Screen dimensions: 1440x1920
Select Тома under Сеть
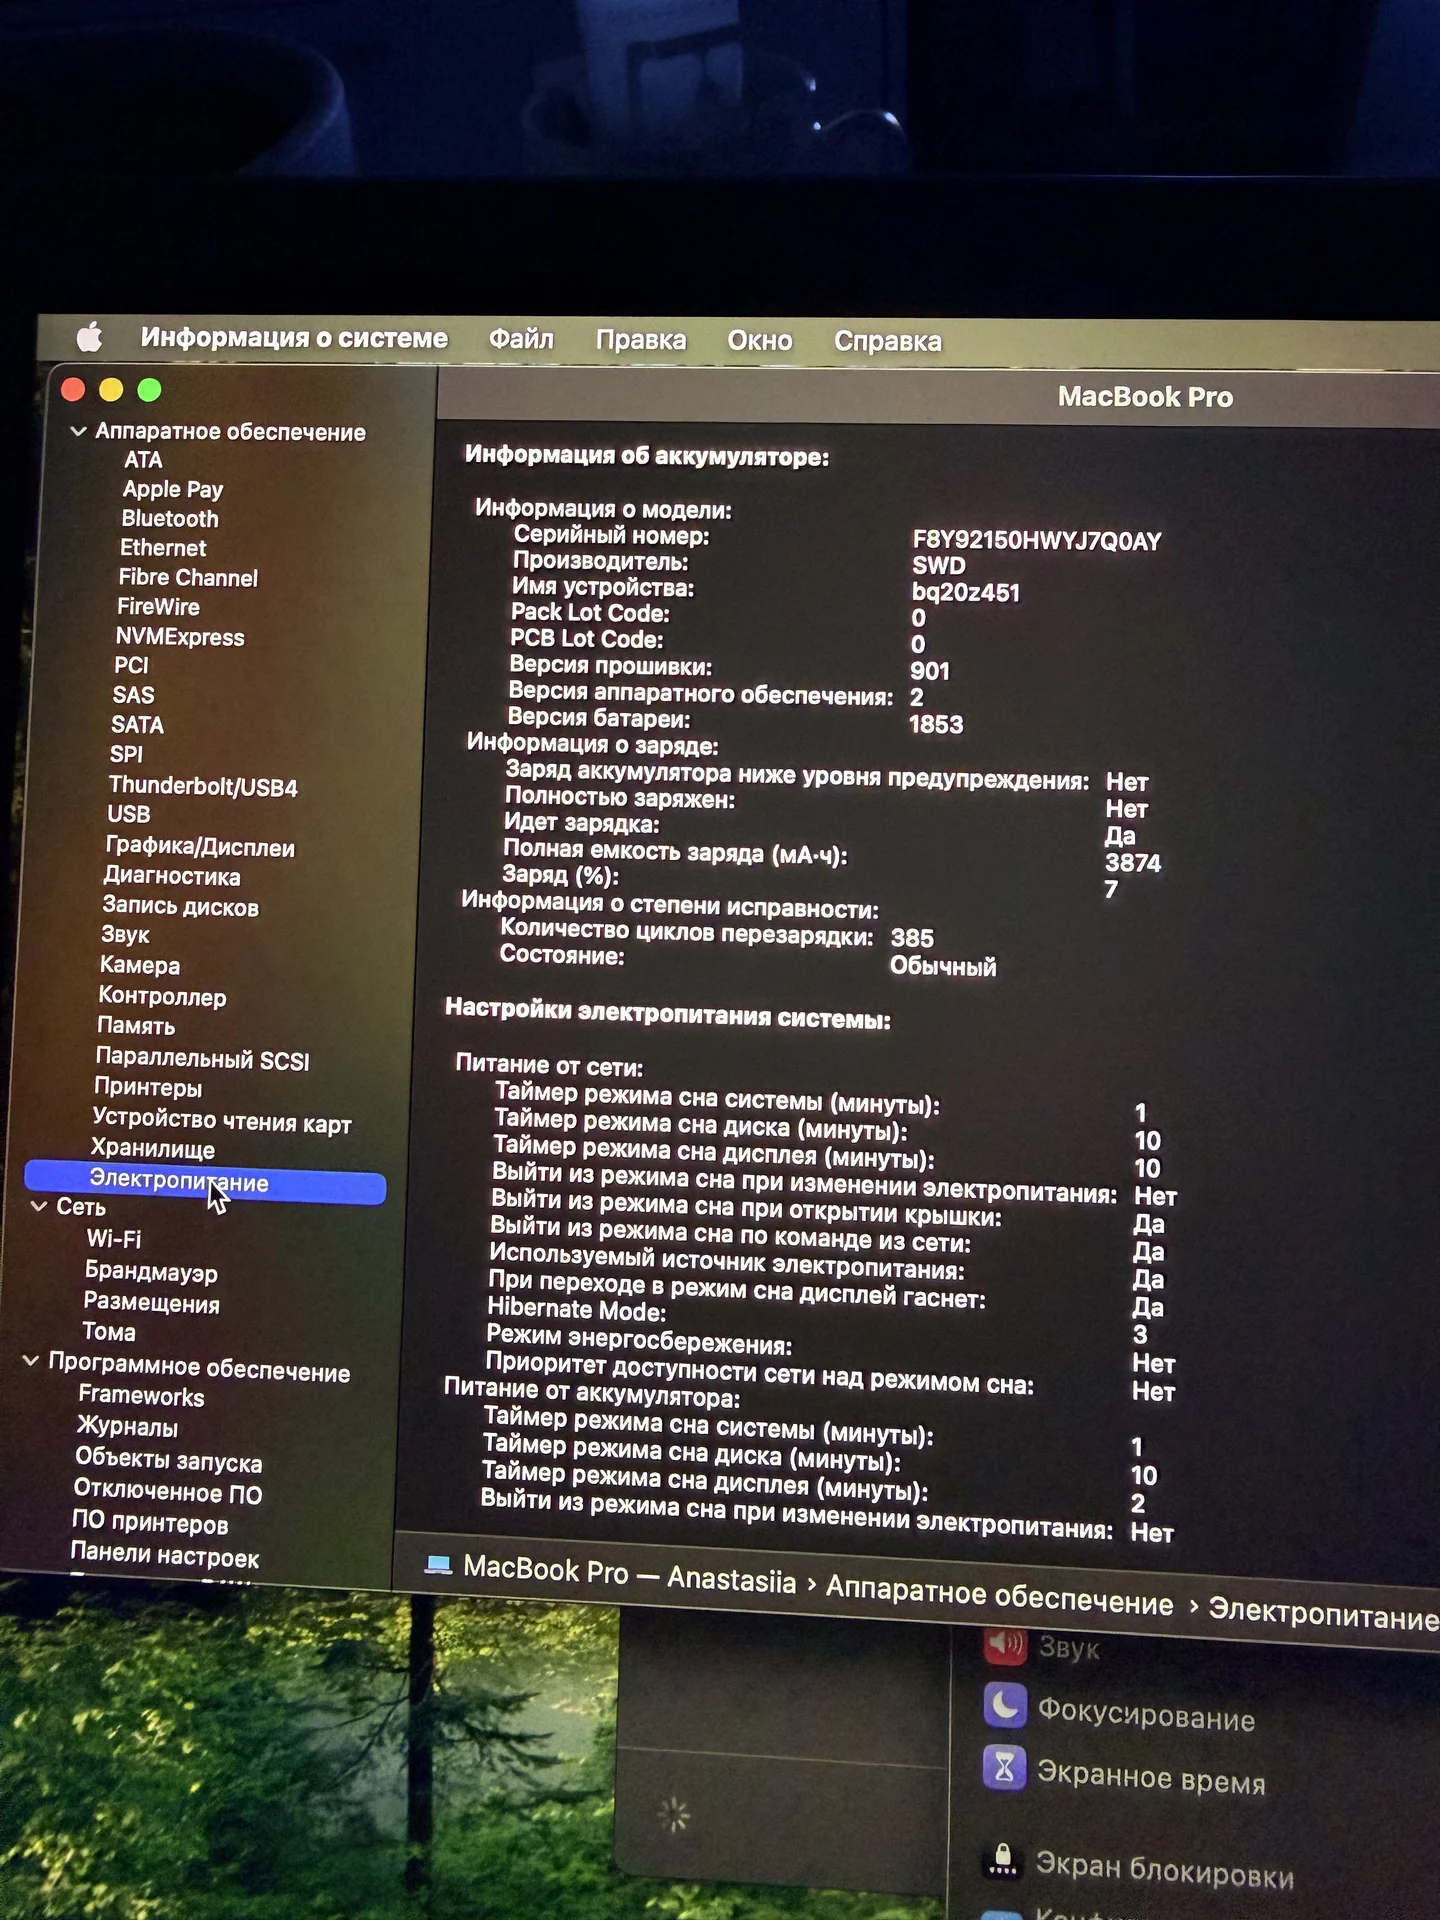pos(109,1332)
